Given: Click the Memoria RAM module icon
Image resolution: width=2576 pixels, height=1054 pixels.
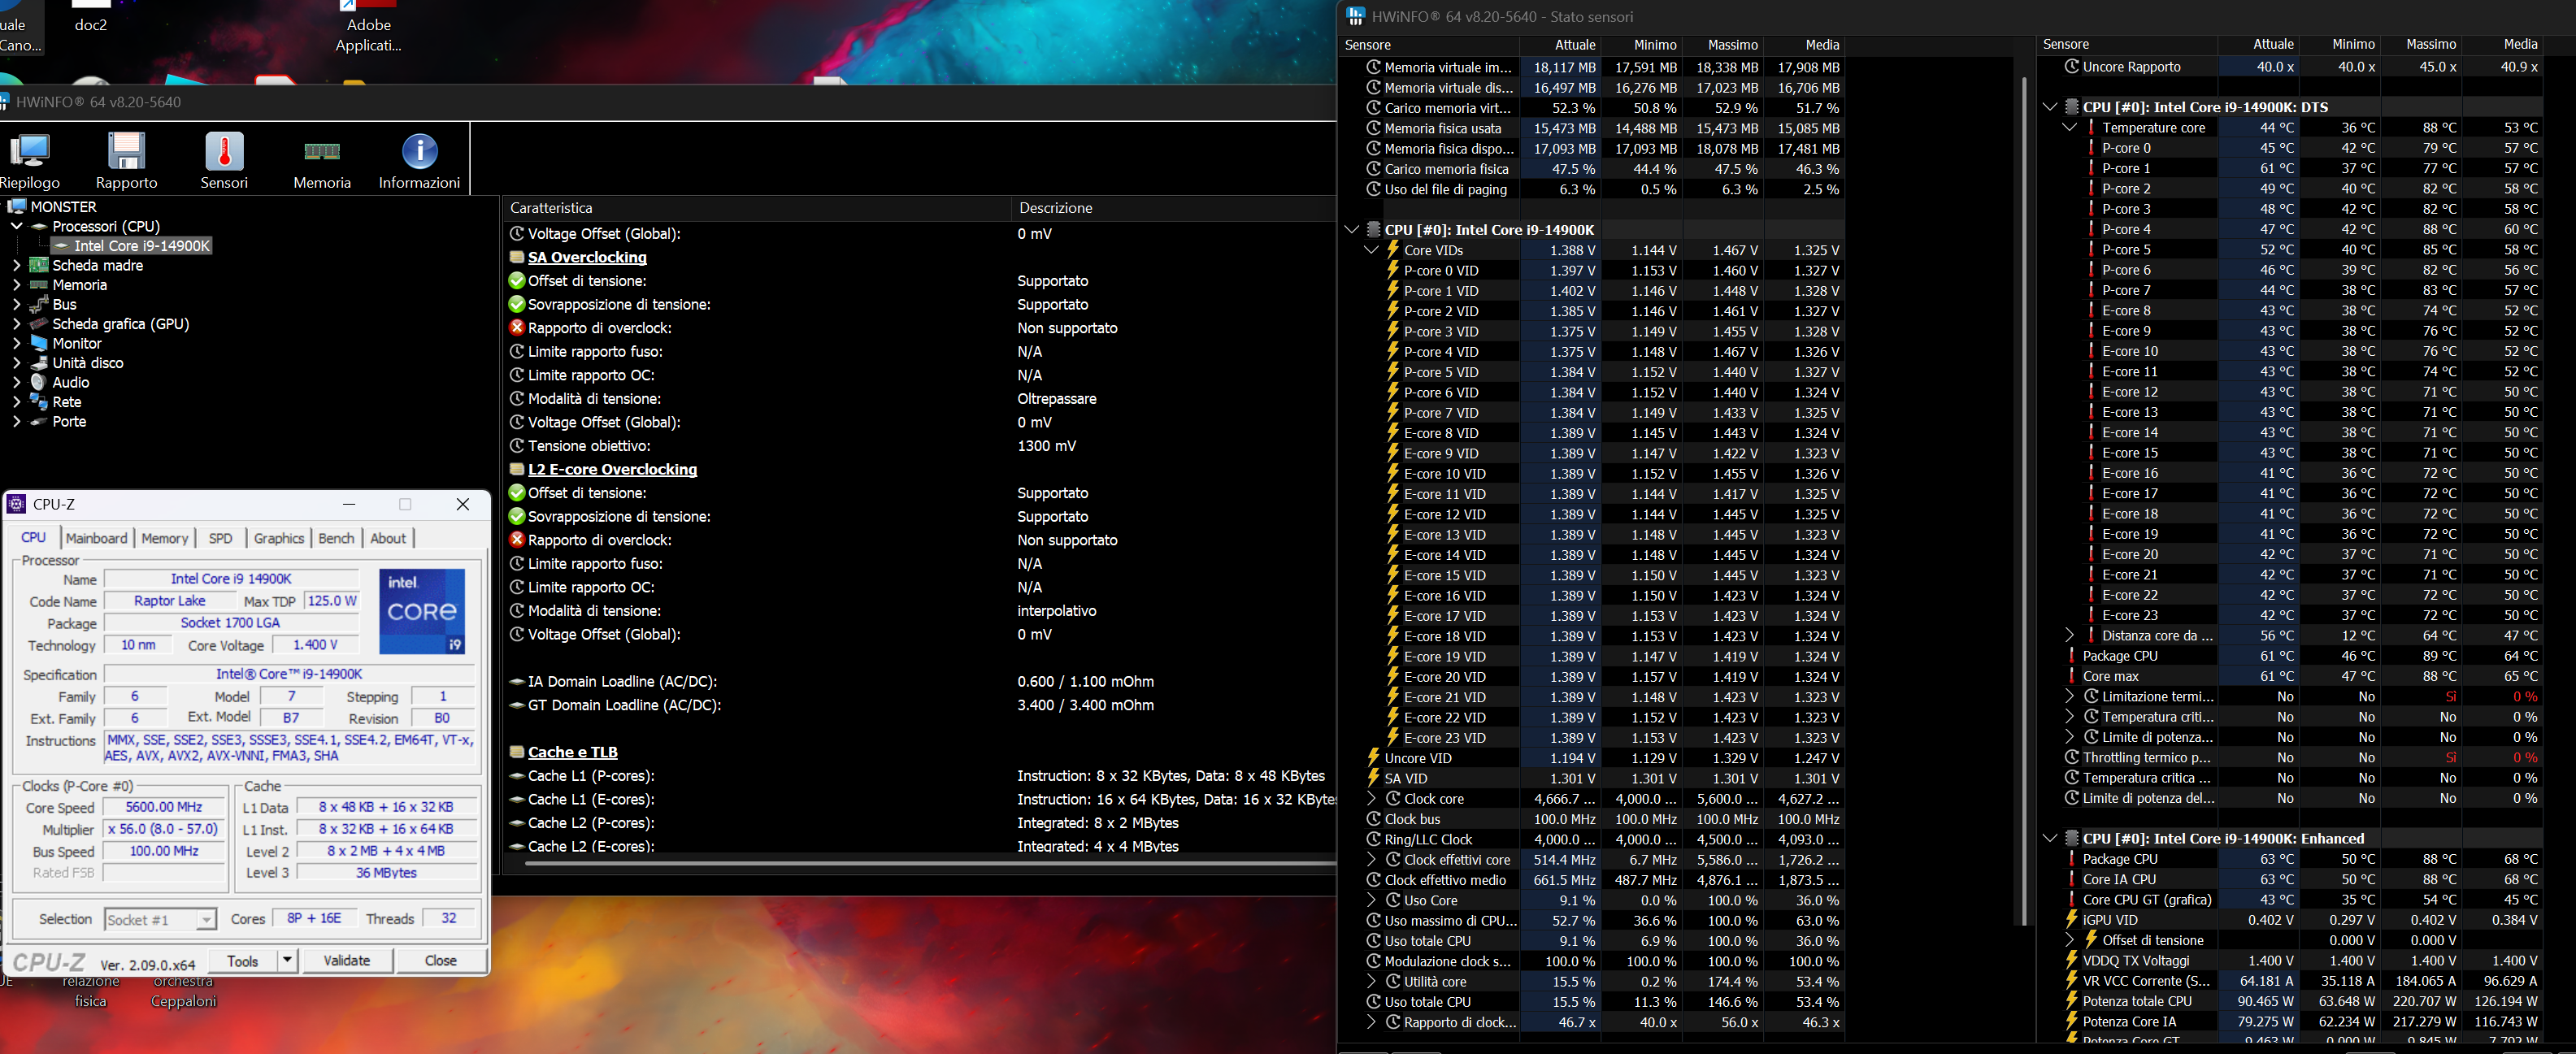Looking at the screenshot, I should (322, 152).
